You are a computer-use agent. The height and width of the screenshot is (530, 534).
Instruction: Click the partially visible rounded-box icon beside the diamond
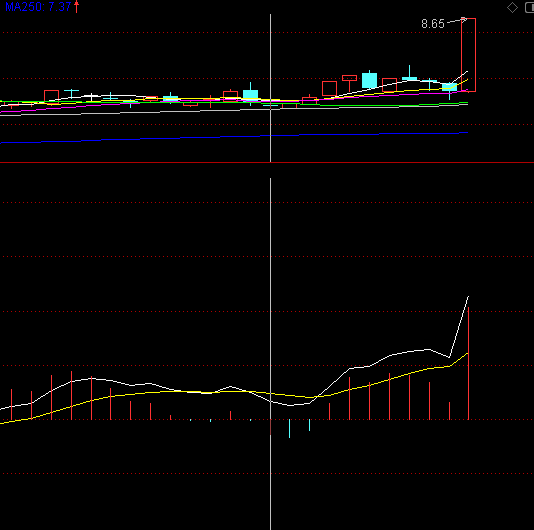(530, 7)
